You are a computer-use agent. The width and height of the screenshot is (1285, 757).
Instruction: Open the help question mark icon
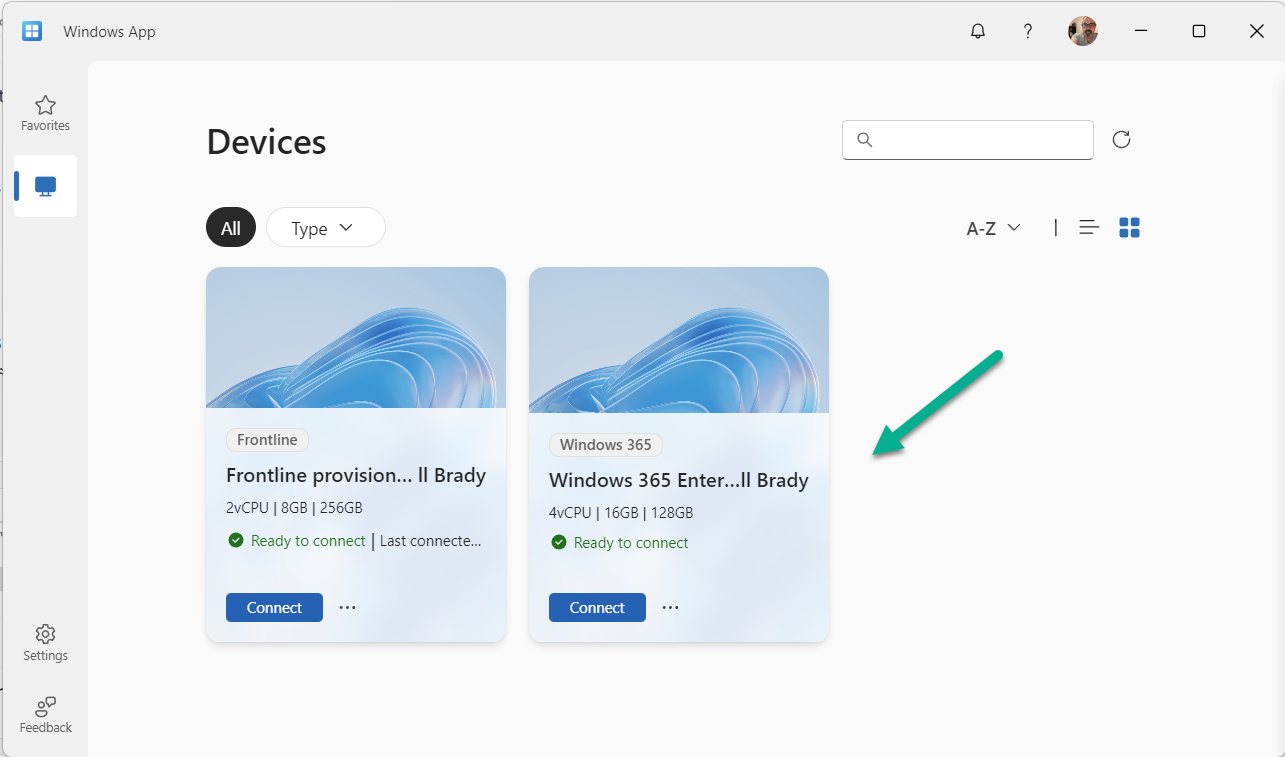pyautogui.click(x=1027, y=31)
